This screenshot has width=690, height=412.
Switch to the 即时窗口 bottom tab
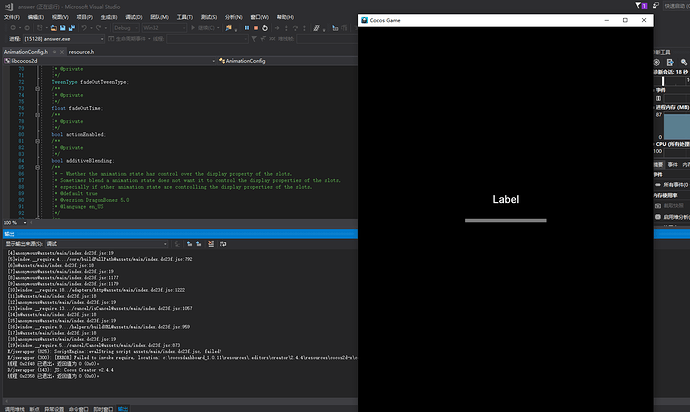(103, 409)
